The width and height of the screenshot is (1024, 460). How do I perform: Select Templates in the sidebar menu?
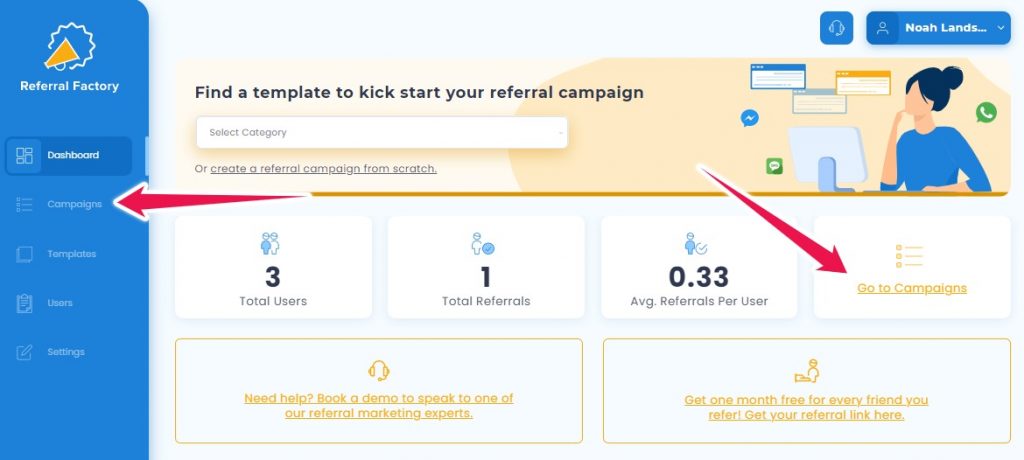click(x=72, y=254)
